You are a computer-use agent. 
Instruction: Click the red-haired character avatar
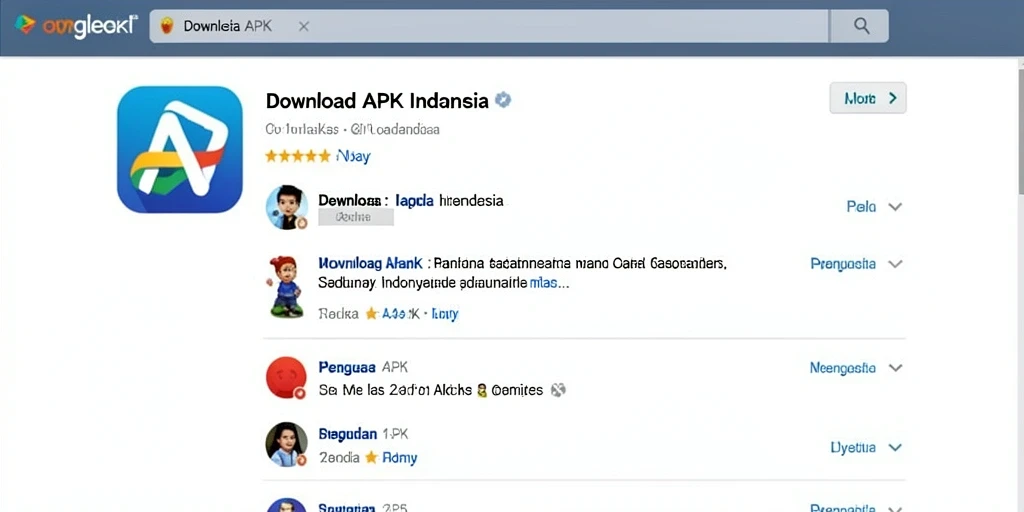click(286, 287)
